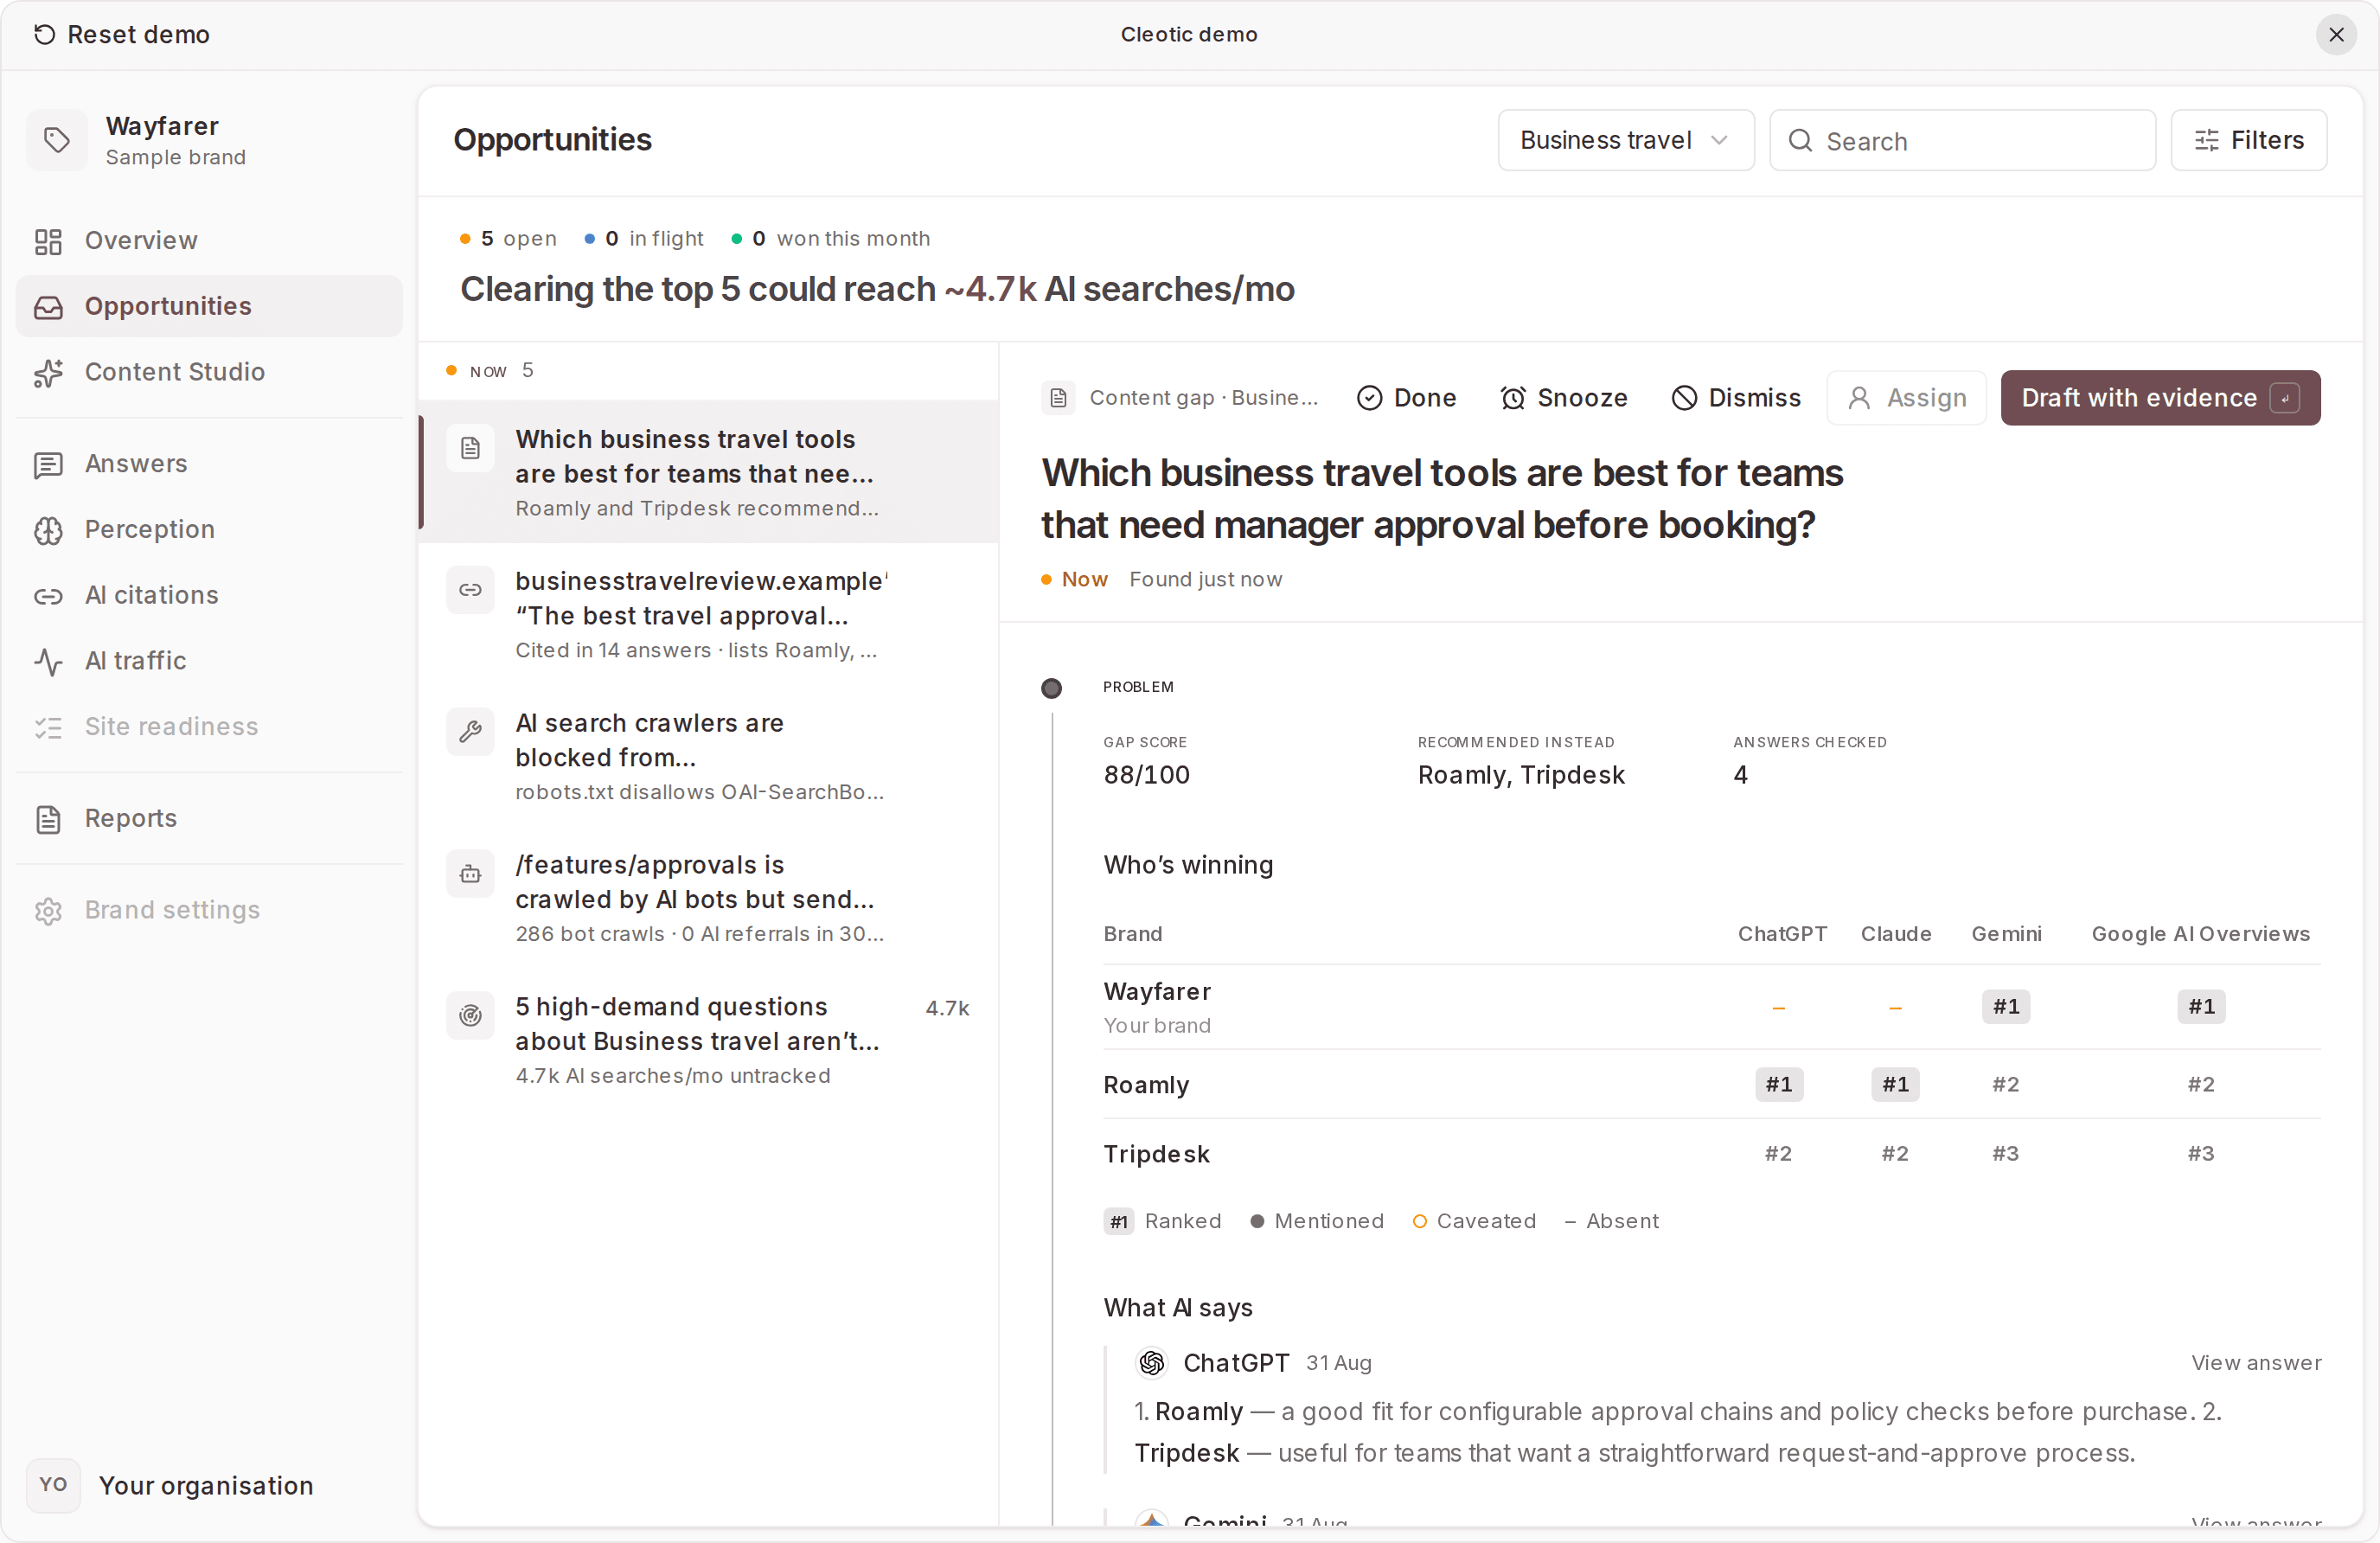Select Opportunities in the sidebar
Viewport: 2380px width, 1543px height.
209,306
